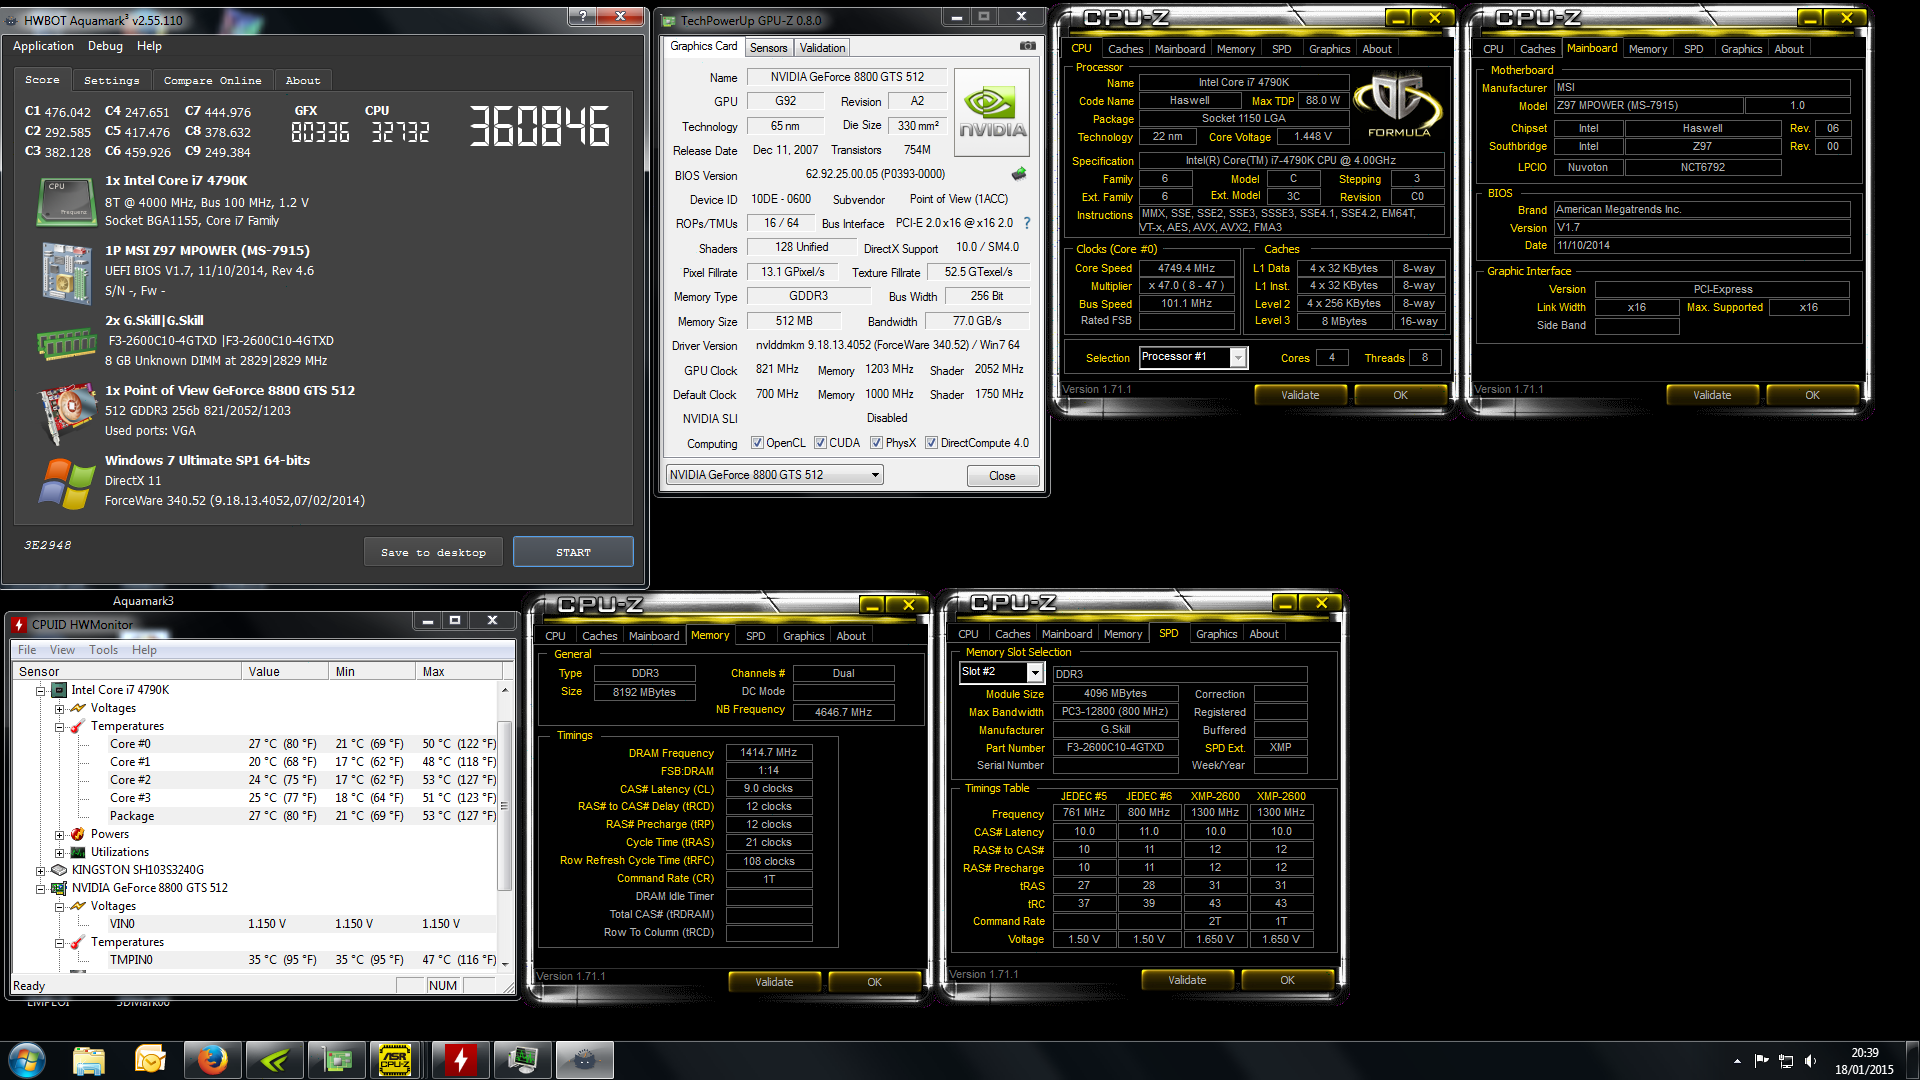Click the Utilizations graph icon in HWMonitor
The height and width of the screenshot is (1080, 1920).
point(78,852)
